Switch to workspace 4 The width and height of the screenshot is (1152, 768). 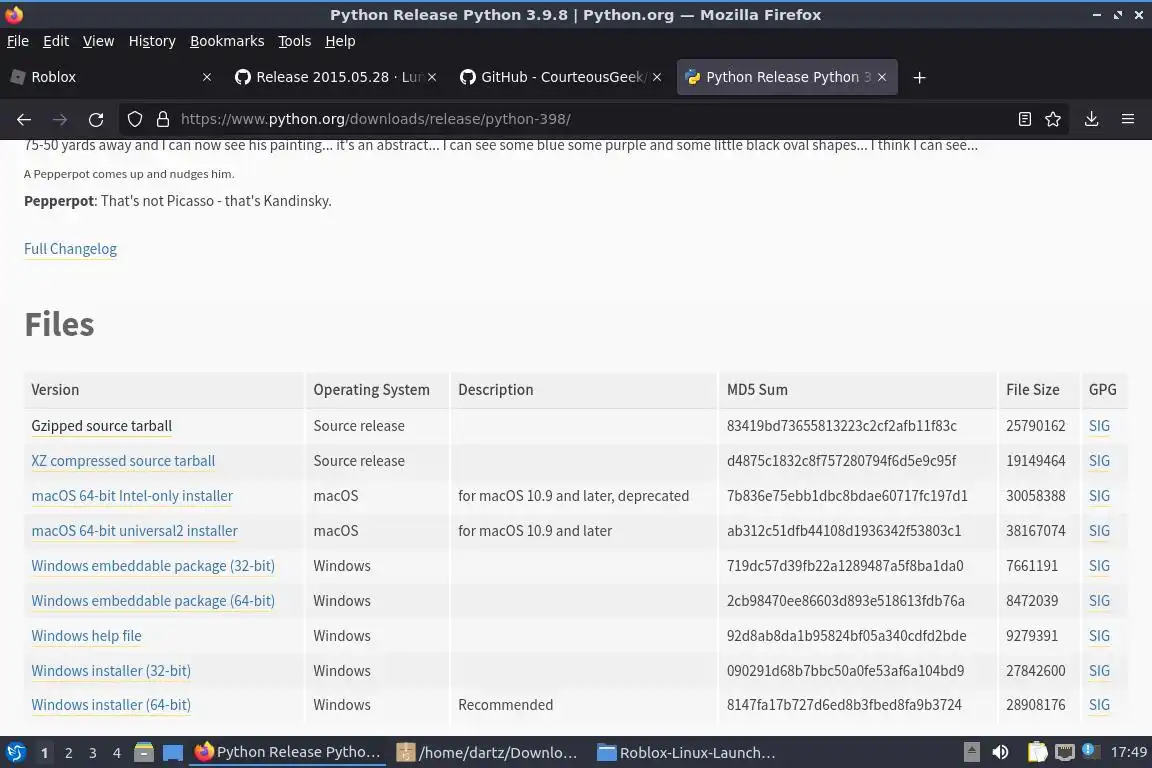click(x=117, y=753)
